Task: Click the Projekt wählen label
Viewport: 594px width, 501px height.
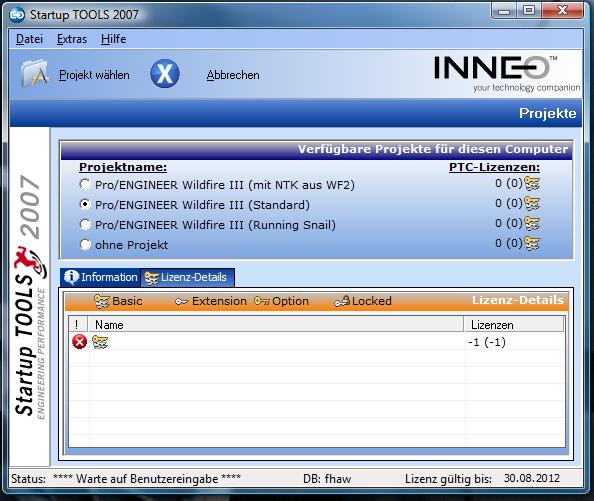Action: point(94,75)
